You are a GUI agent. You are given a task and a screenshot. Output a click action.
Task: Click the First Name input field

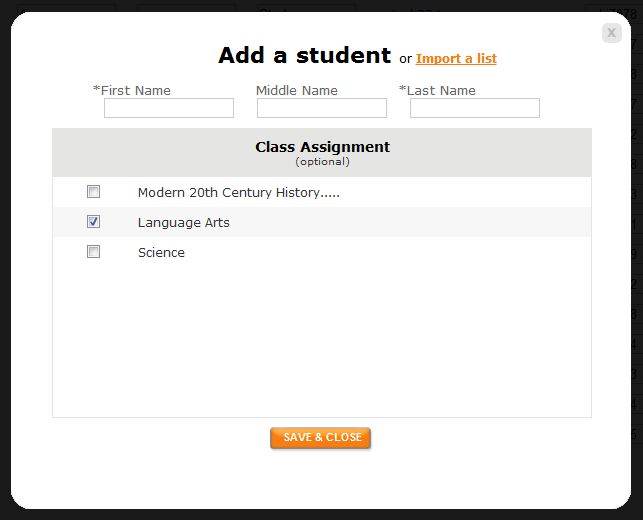click(169, 108)
